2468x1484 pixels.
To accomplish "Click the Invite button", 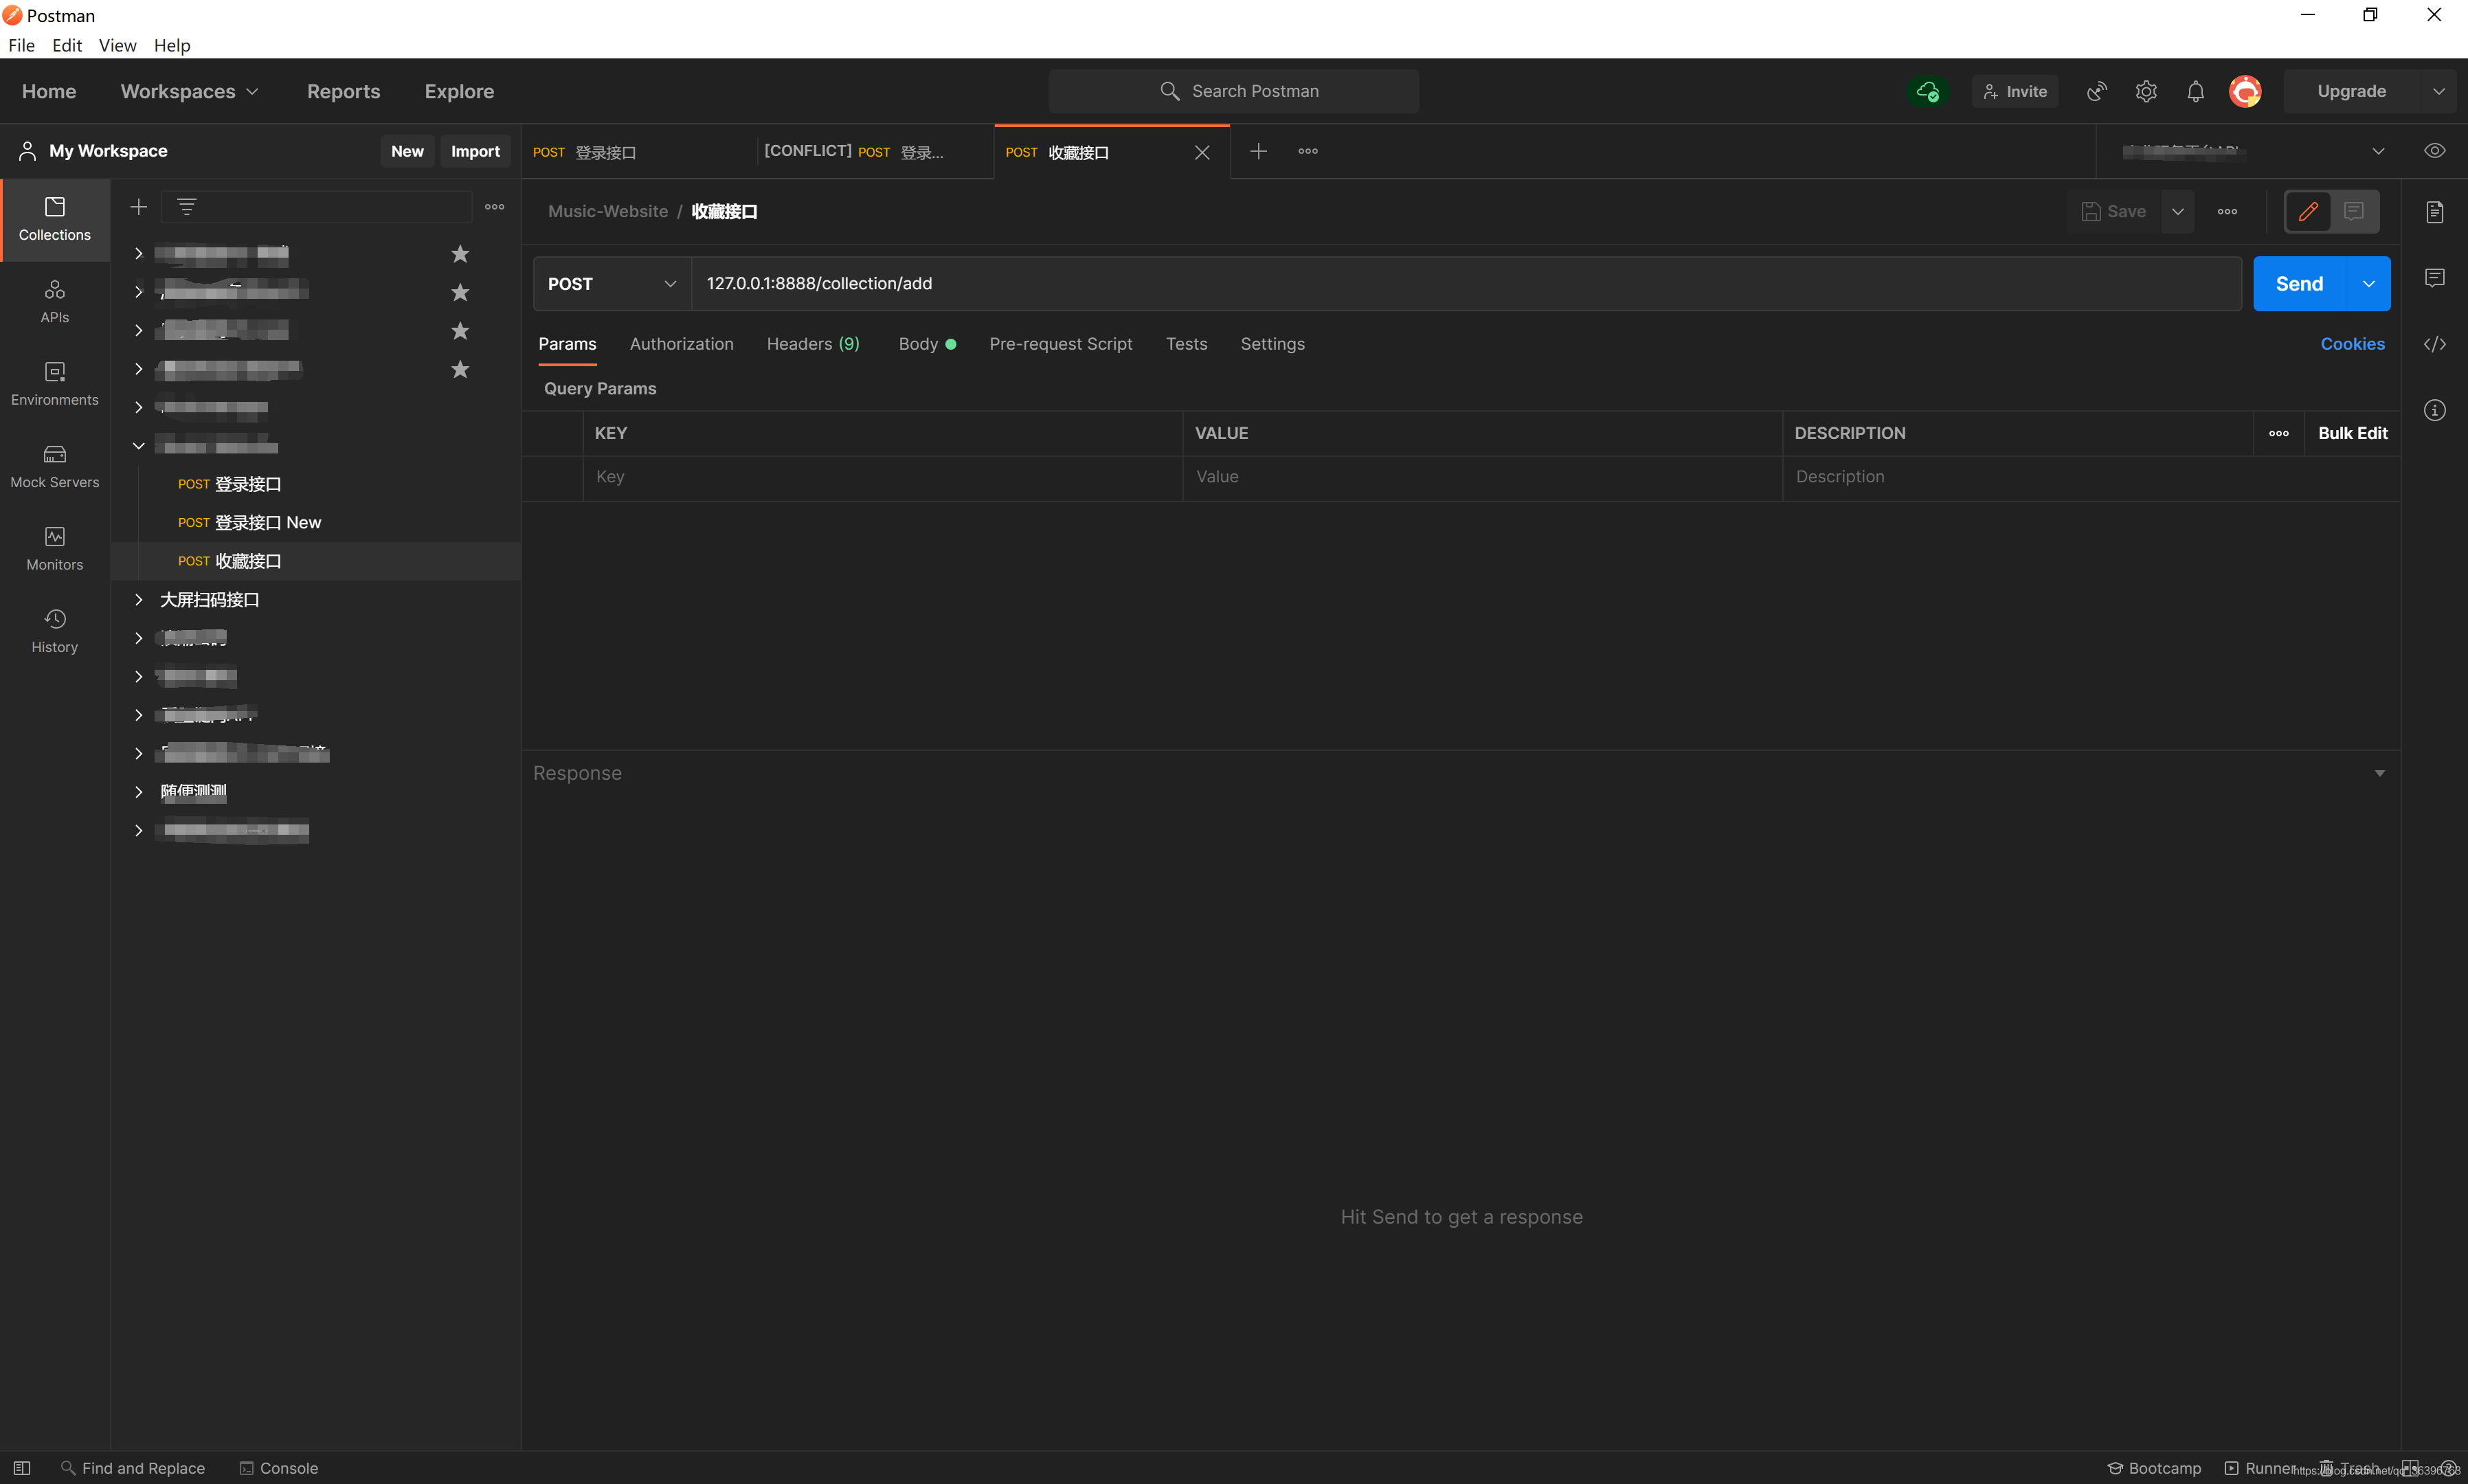I will pyautogui.click(x=2015, y=92).
